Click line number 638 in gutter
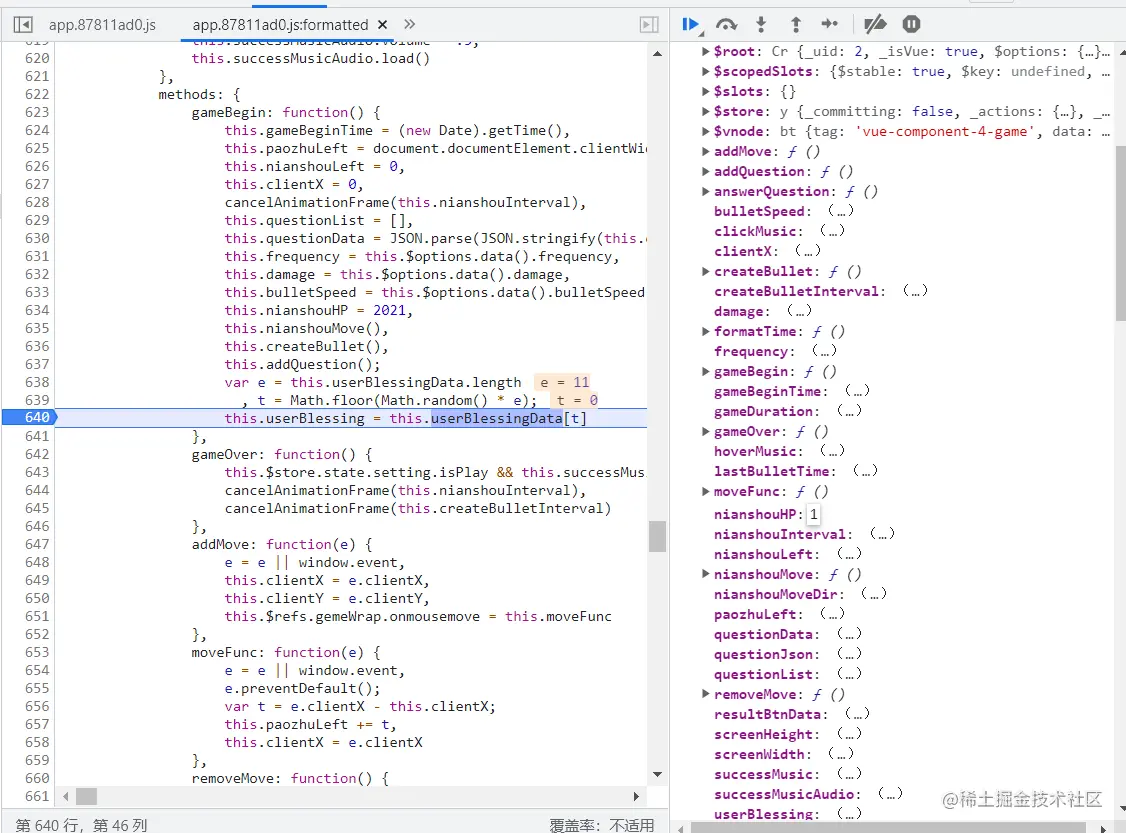1126x833 pixels. [x=37, y=382]
